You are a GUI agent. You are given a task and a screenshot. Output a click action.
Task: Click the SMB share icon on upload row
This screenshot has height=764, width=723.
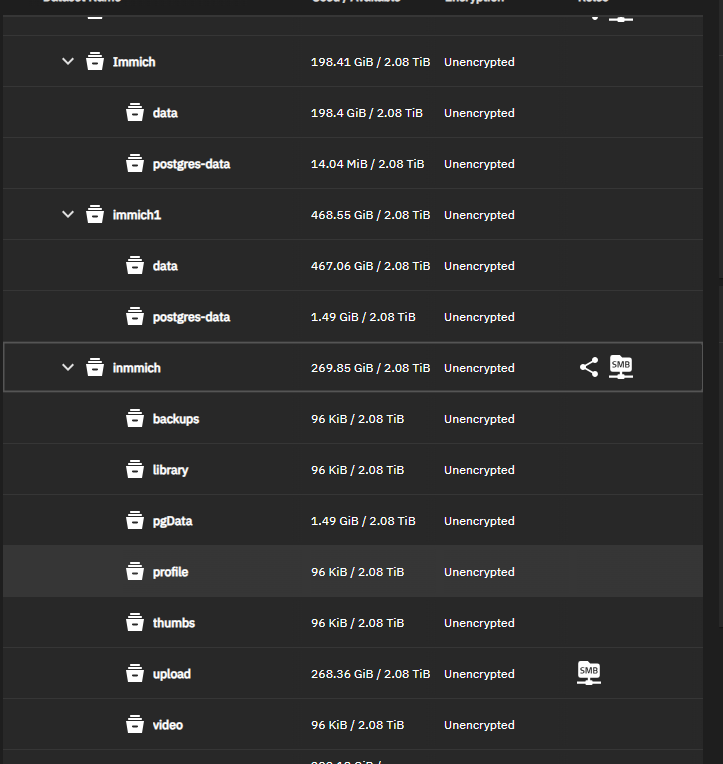589,673
